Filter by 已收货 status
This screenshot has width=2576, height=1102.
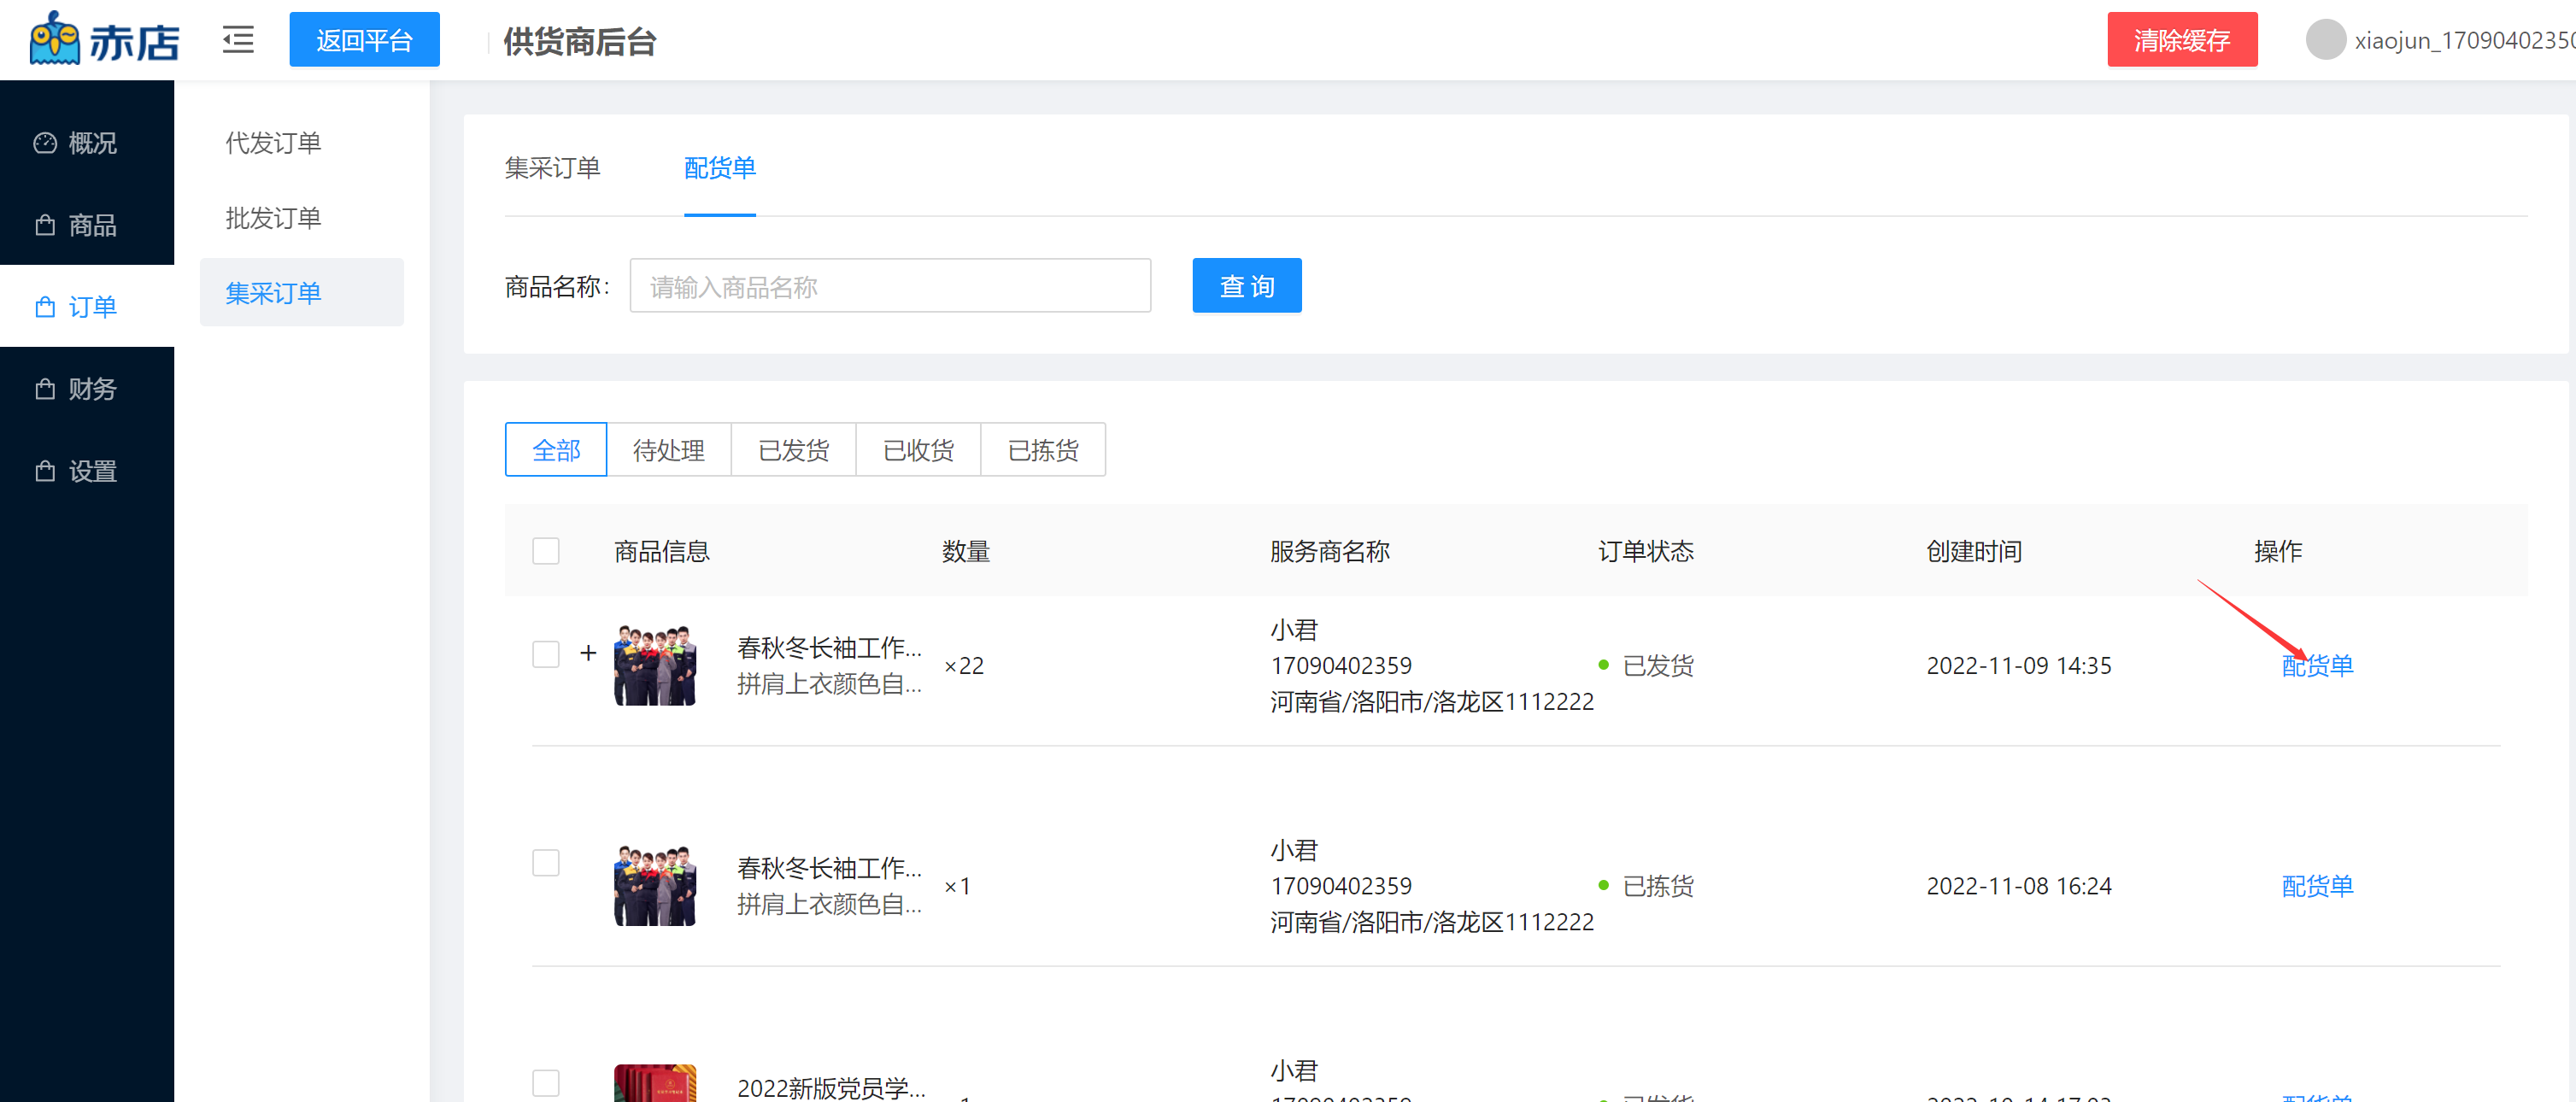pyautogui.click(x=919, y=450)
